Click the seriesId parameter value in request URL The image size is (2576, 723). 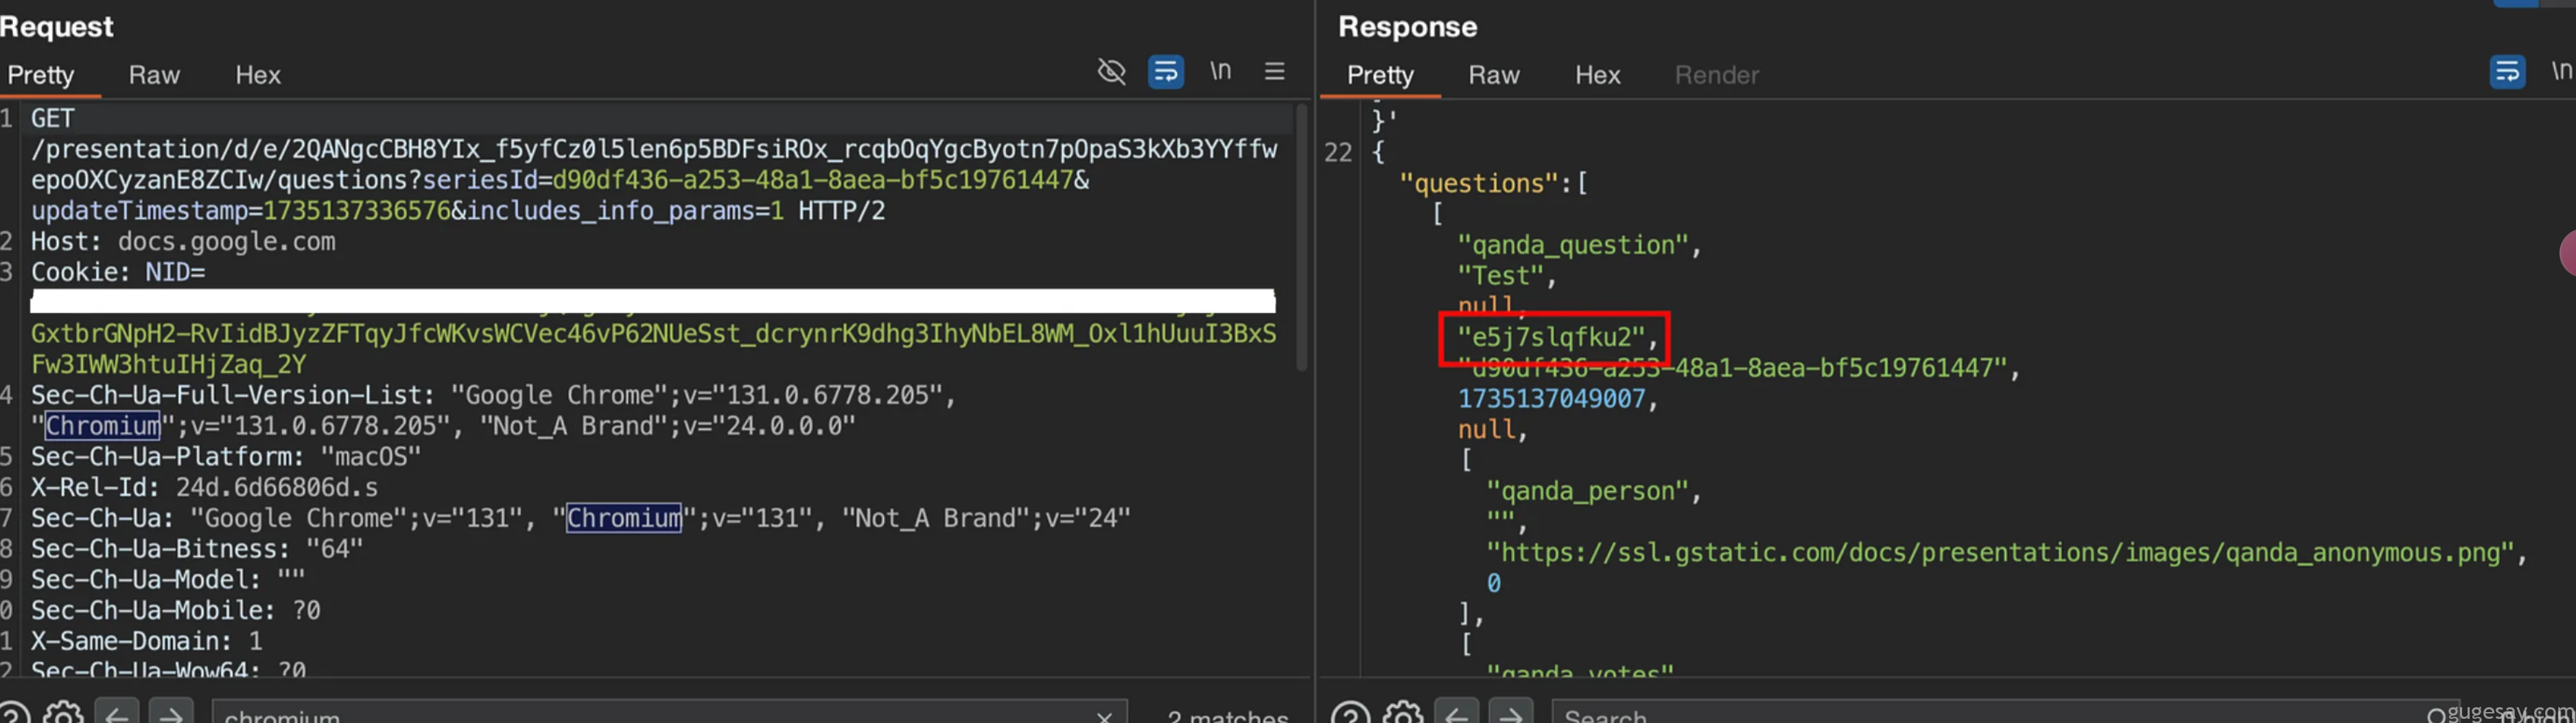812,181
